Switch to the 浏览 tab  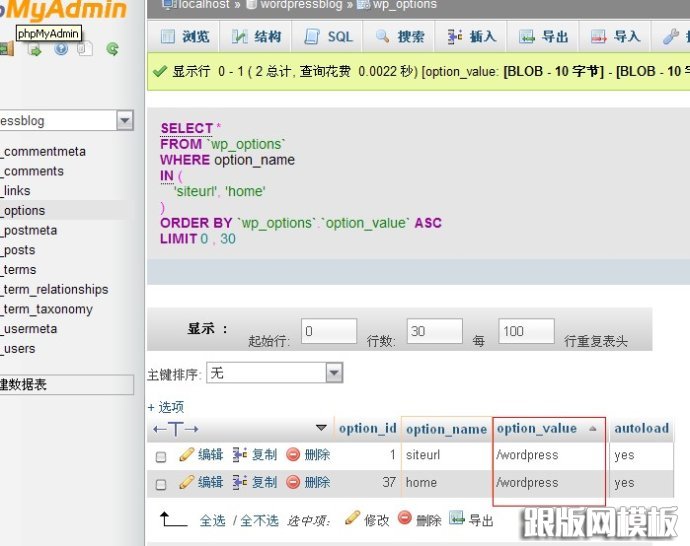pyautogui.click(x=185, y=37)
